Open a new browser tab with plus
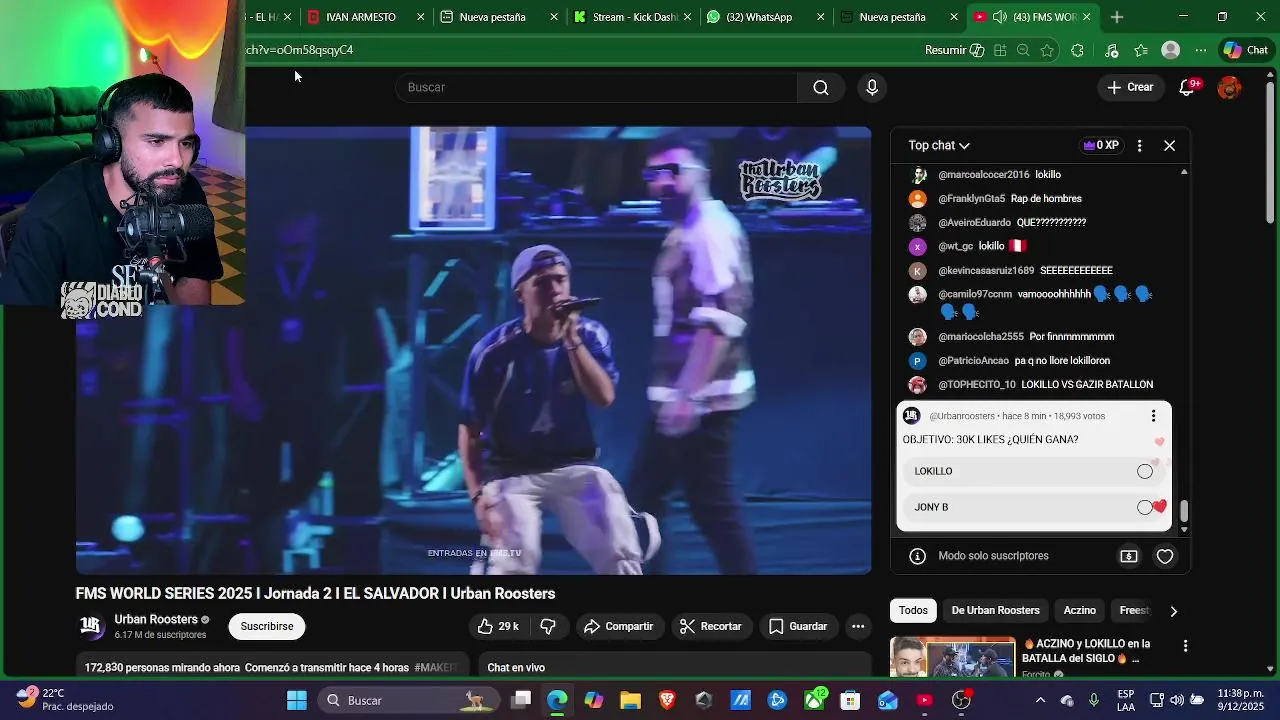The image size is (1280, 720). (1117, 17)
